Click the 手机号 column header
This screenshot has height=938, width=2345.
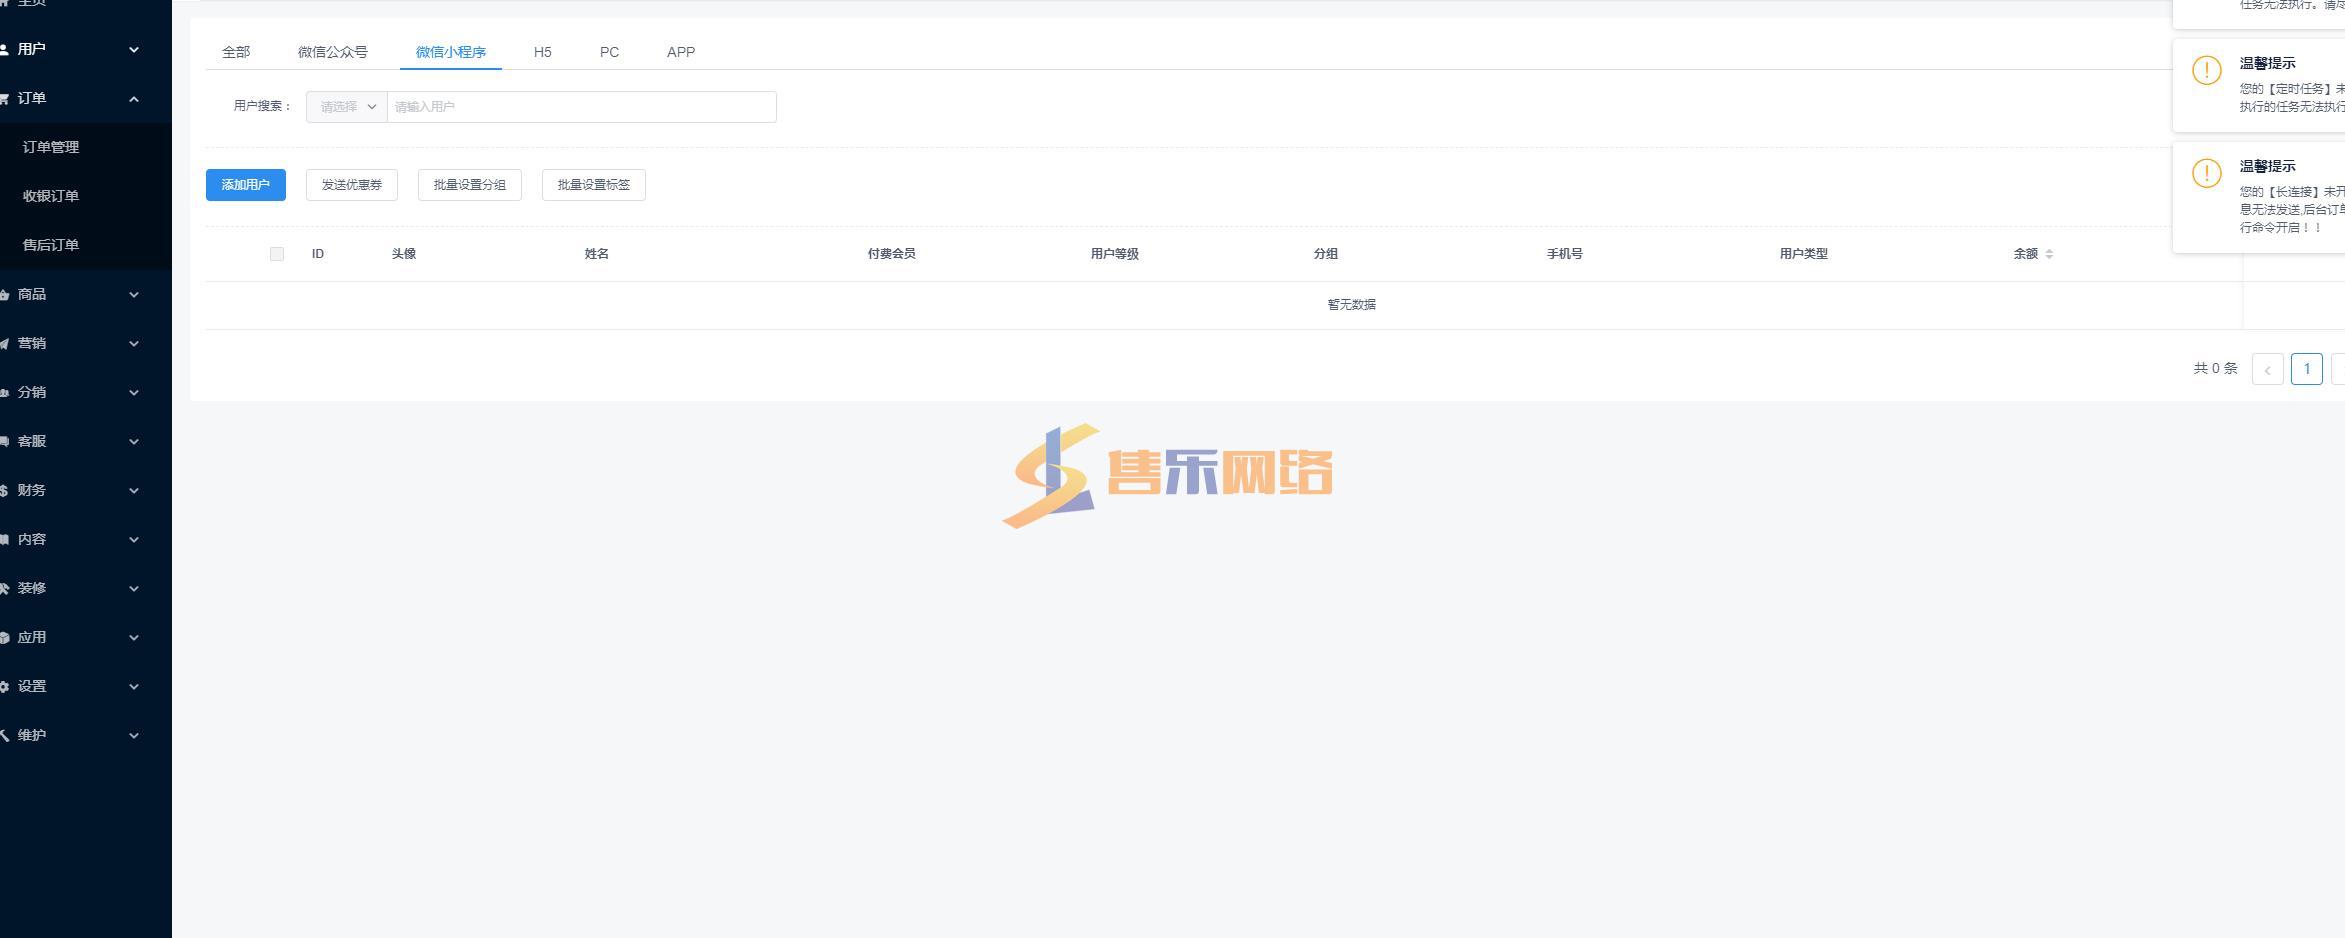coord(1565,254)
